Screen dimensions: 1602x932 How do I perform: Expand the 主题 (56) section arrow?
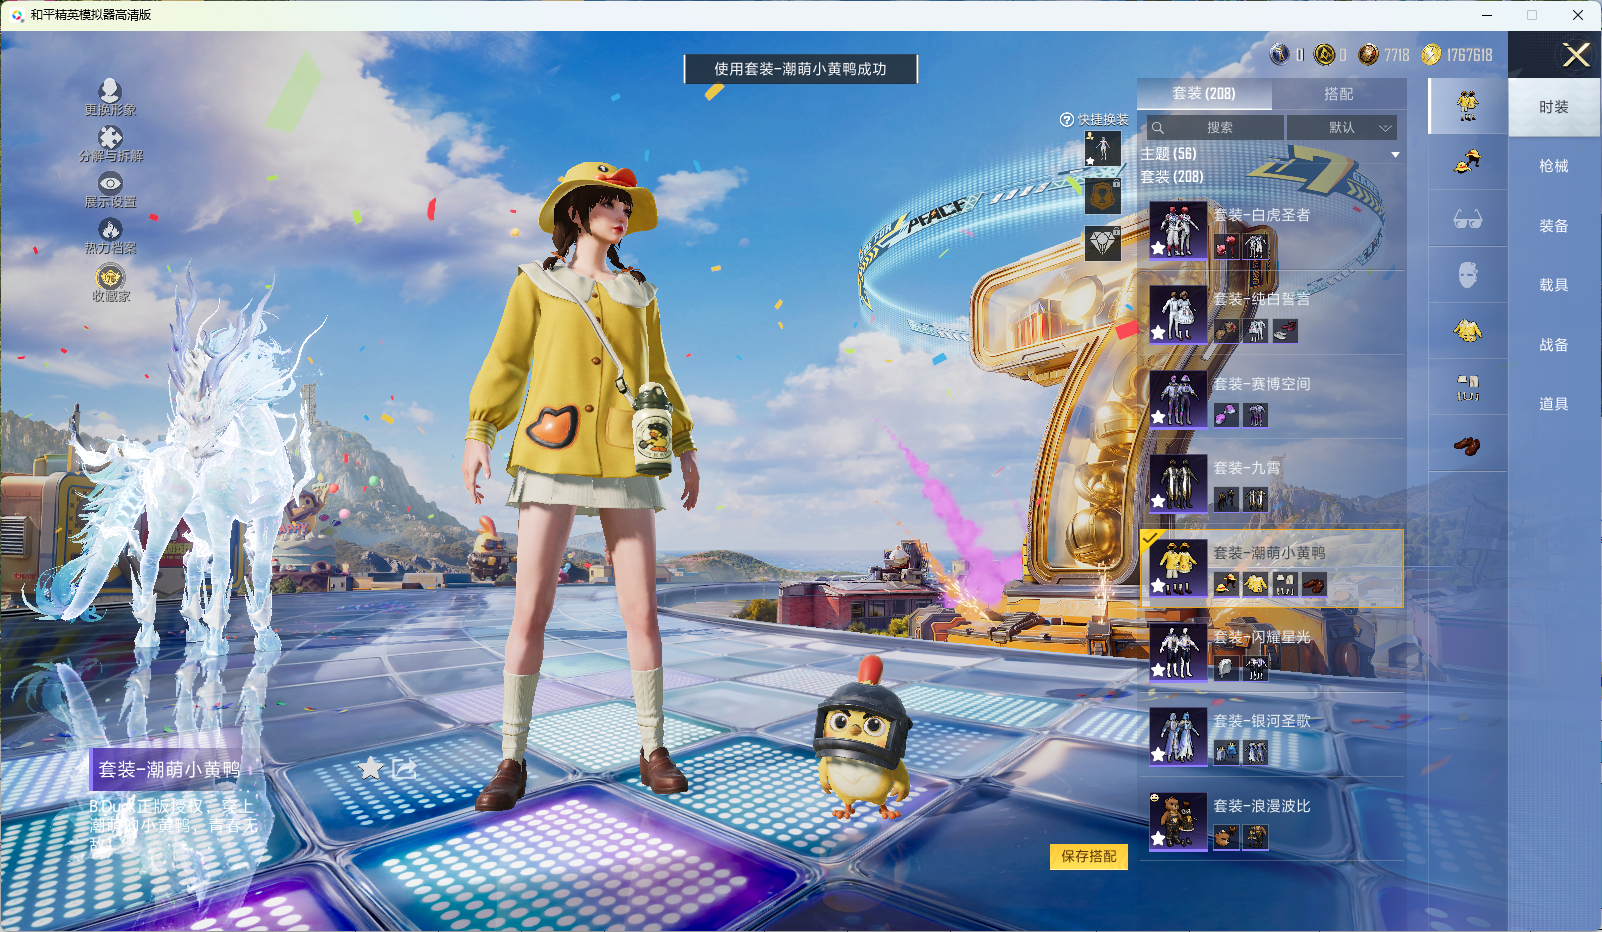[1395, 155]
